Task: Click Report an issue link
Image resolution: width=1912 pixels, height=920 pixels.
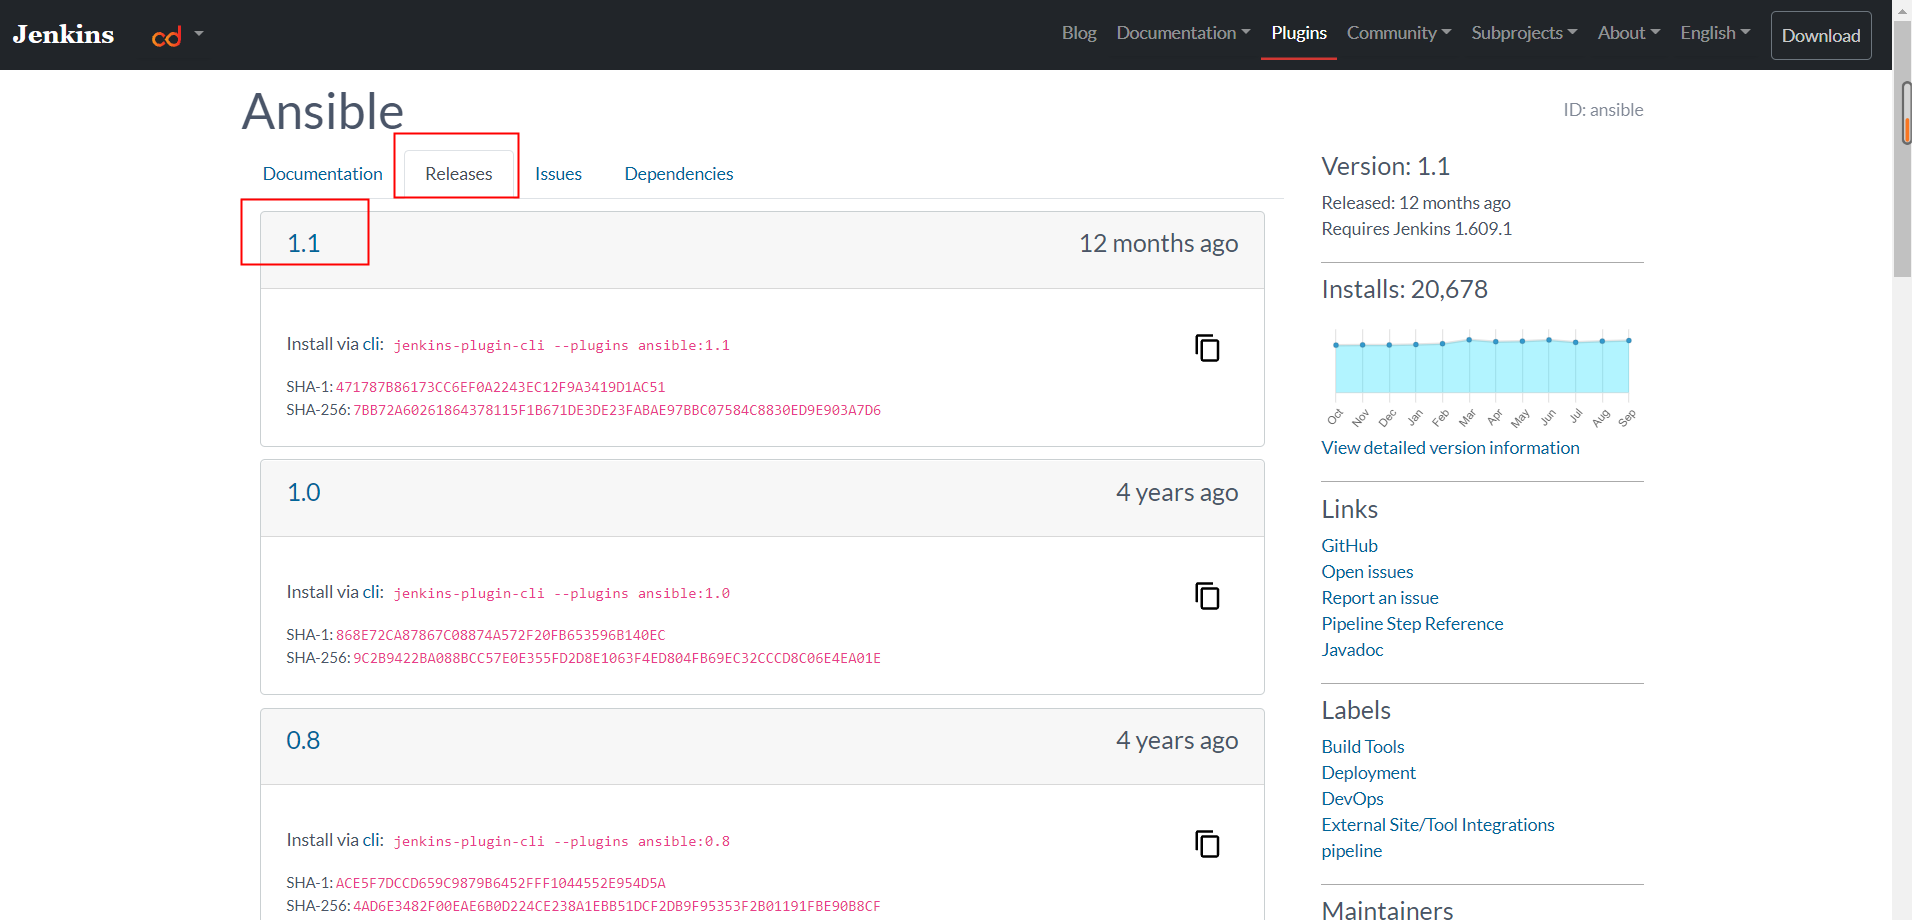Action: tap(1380, 598)
